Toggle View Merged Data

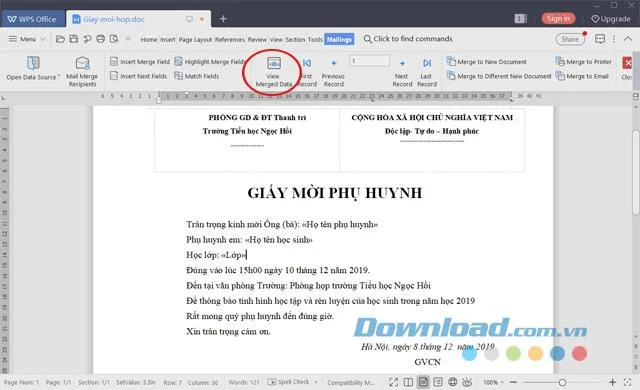(x=273, y=72)
